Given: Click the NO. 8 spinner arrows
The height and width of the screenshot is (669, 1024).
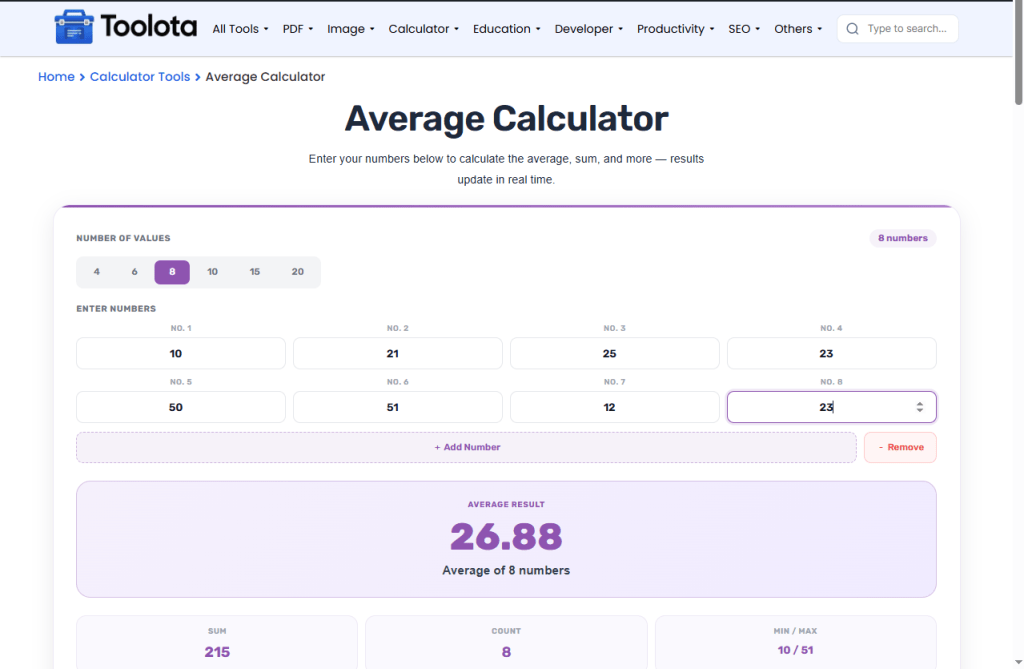Looking at the screenshot, I should pos(920,407).
